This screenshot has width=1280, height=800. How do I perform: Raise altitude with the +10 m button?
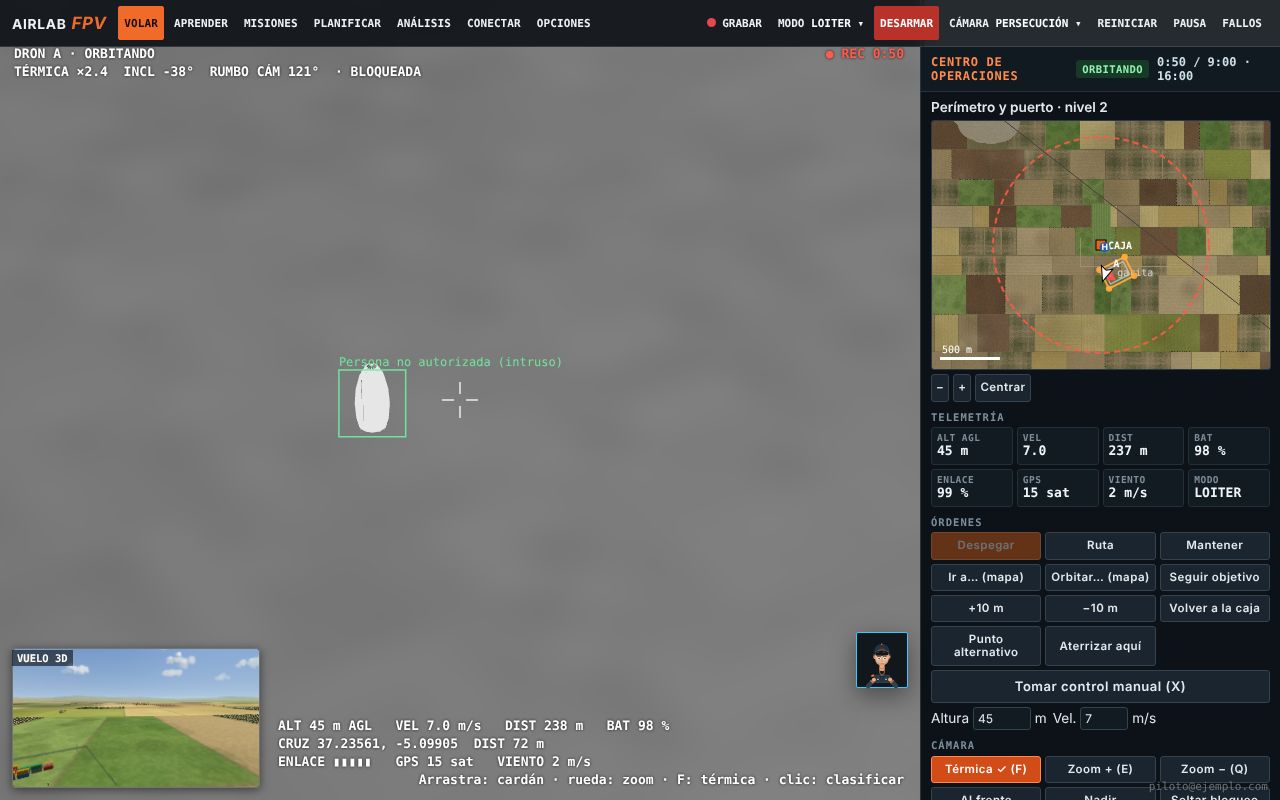pos(986,608)
